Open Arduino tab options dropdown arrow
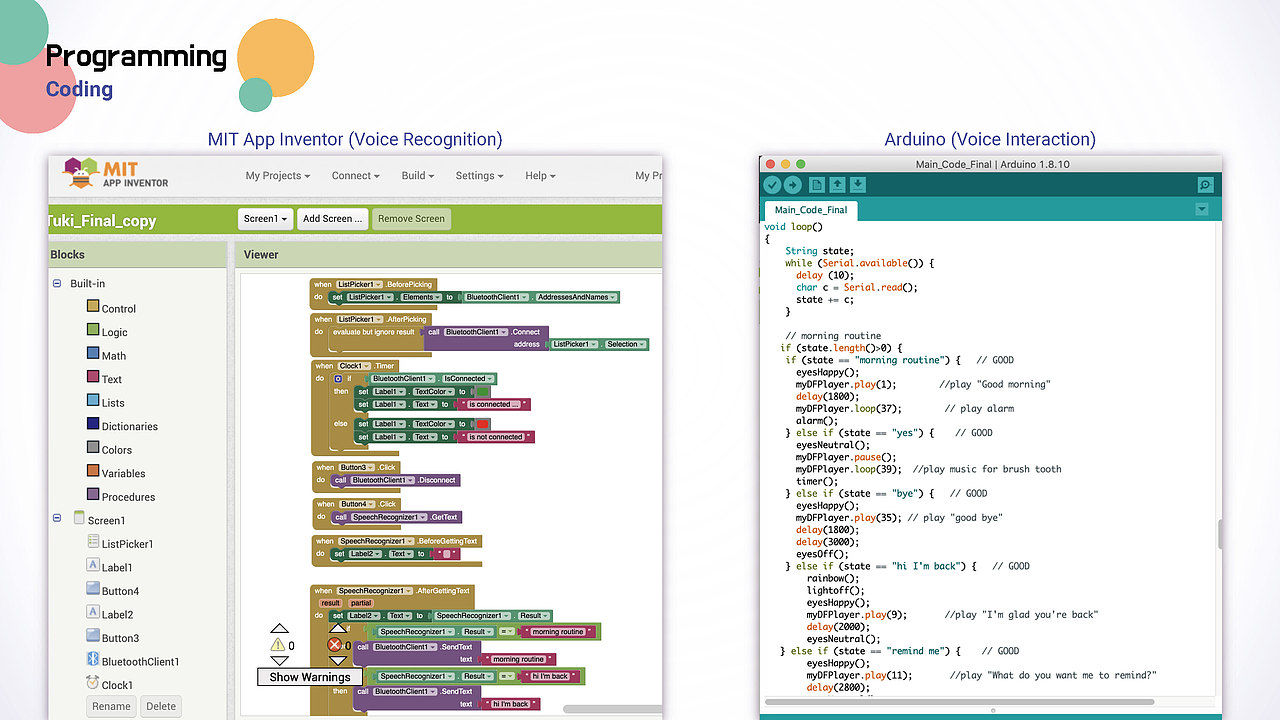 click(x=1202, y=209)
